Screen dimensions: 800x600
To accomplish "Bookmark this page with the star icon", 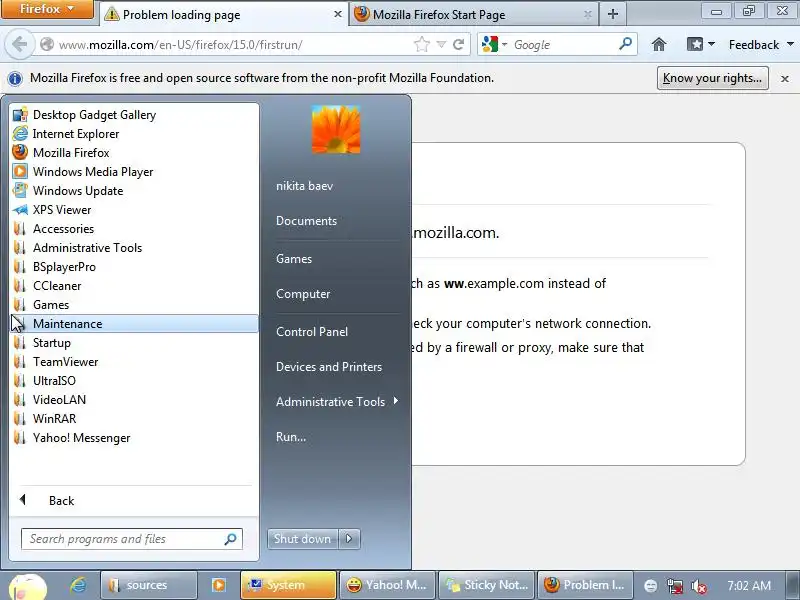I will coord(421,45).
